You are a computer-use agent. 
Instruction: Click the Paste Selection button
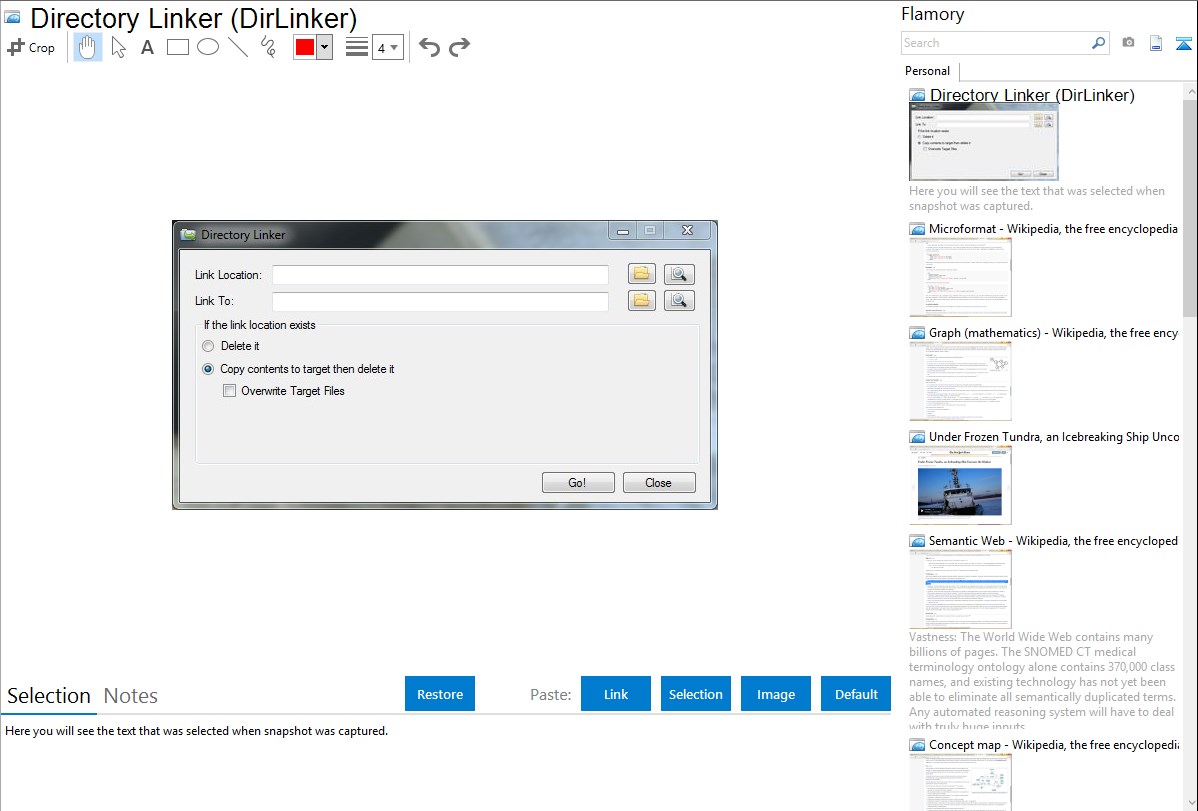[696, 694]
